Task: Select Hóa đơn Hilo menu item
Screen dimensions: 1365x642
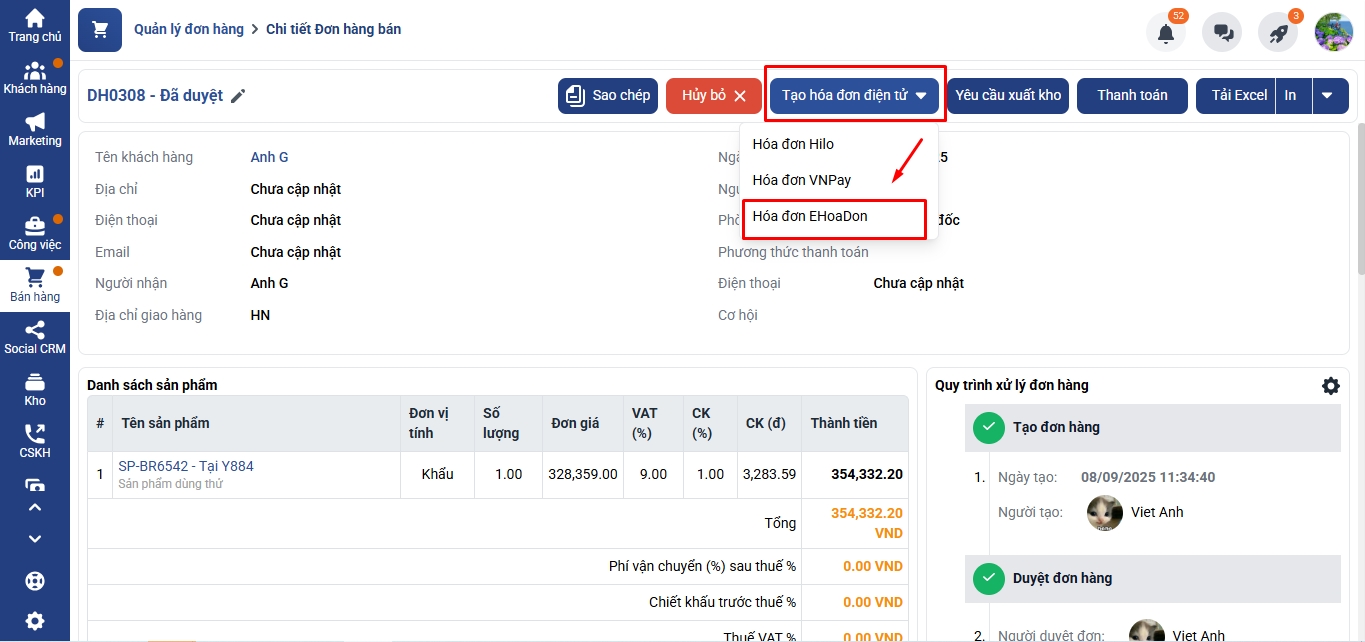Action: [793, 144]
